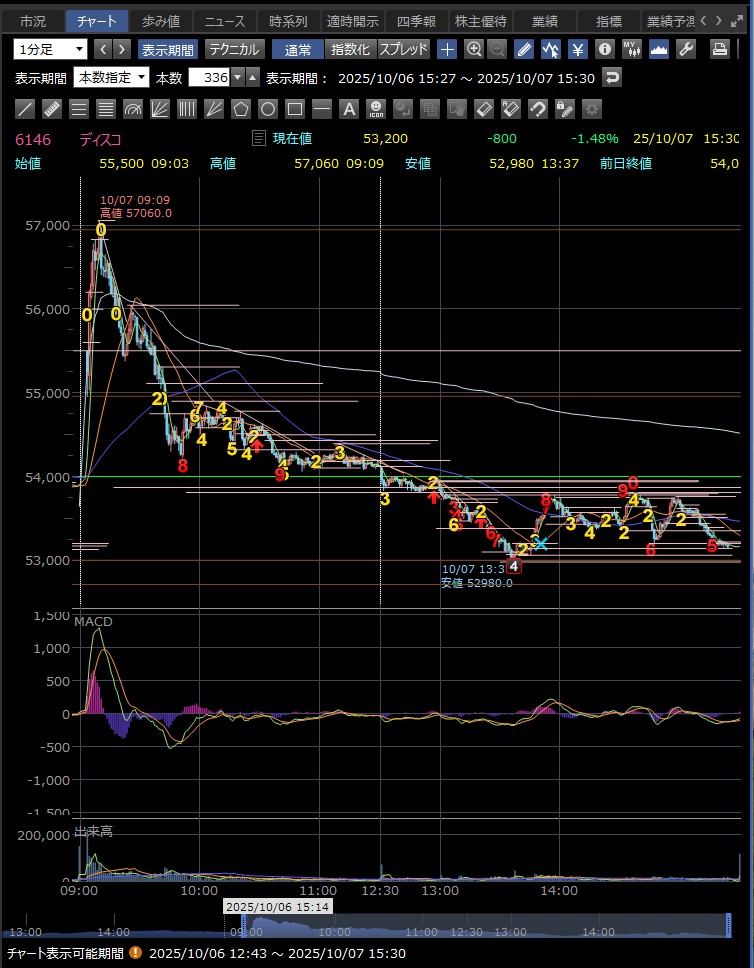The image size is (754, 968).
Task: Click the zoom in magnifier icon
Action: [473, 49]
